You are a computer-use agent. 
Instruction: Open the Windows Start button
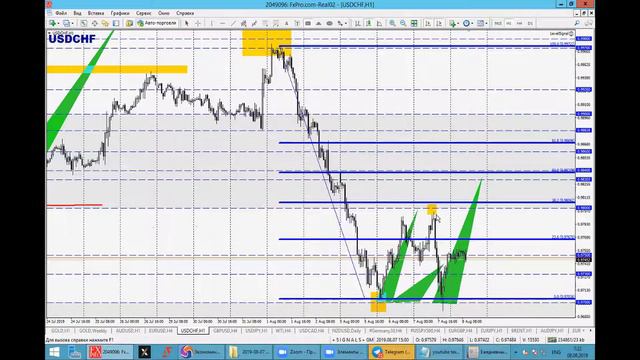54,352
